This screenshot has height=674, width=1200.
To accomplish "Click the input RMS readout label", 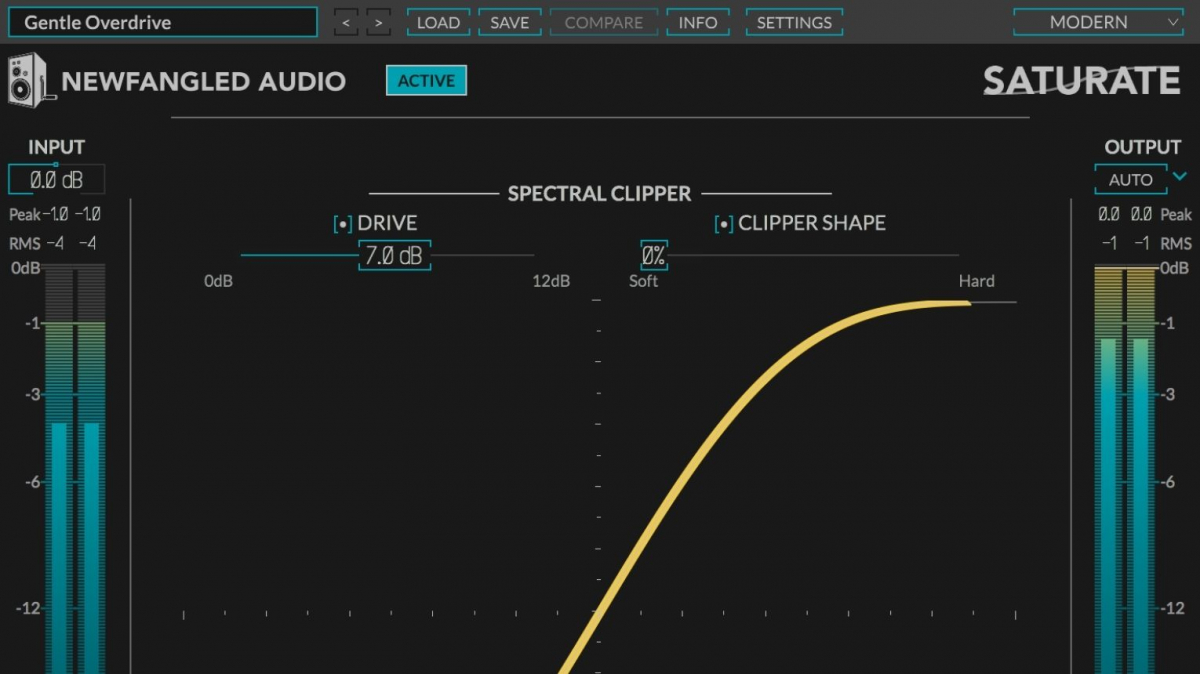I will (25, 244).
